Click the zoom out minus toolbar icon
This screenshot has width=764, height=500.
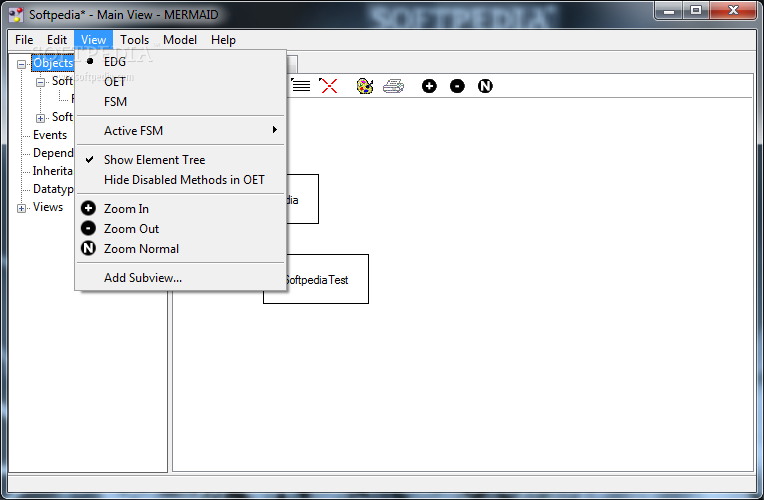[457, 86]
